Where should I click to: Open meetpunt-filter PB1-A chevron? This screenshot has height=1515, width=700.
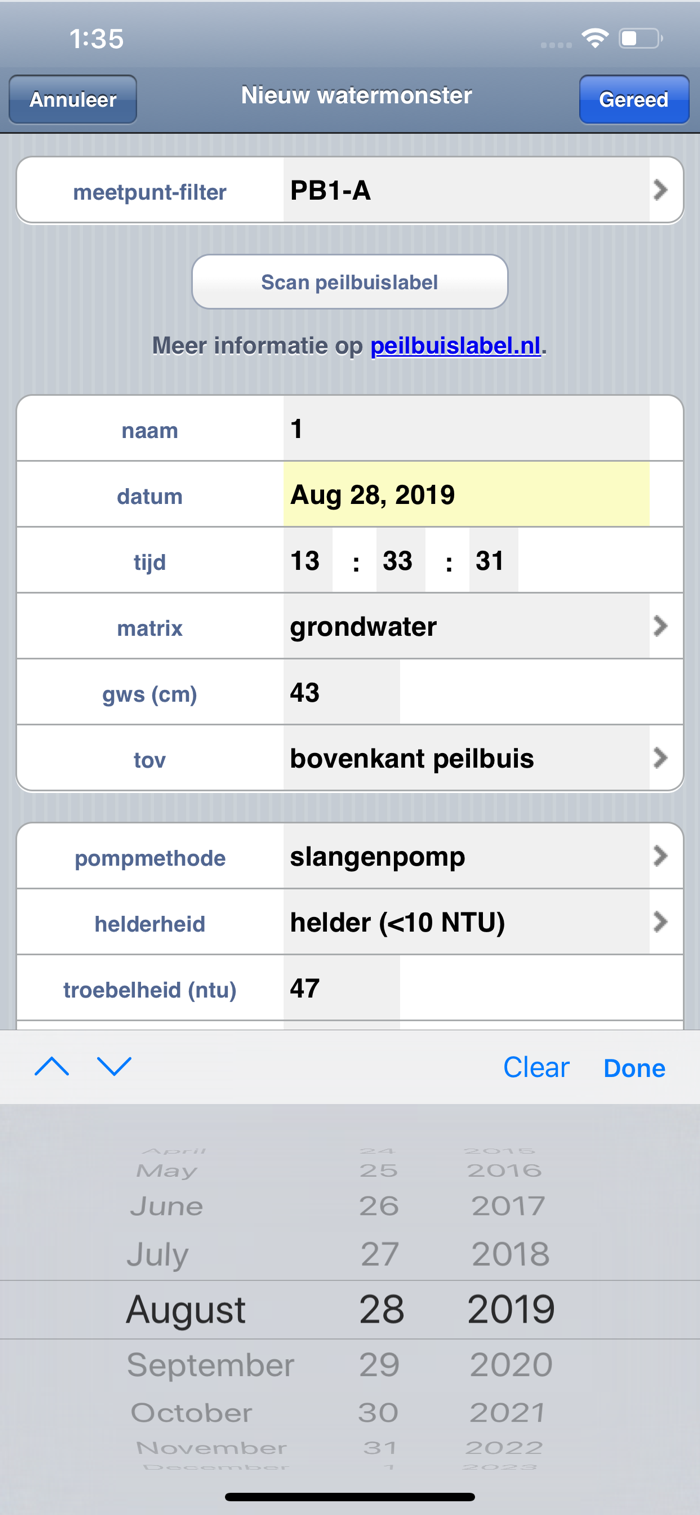click(x=660, y=190)
